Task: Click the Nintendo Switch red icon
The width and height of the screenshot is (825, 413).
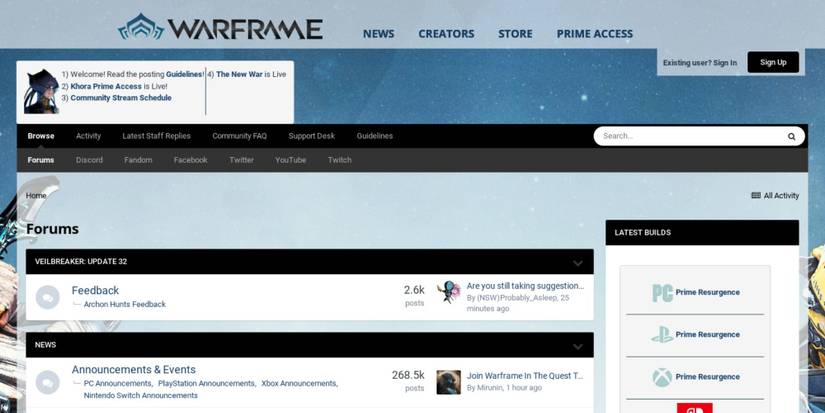Action: [x=695, y=408]
